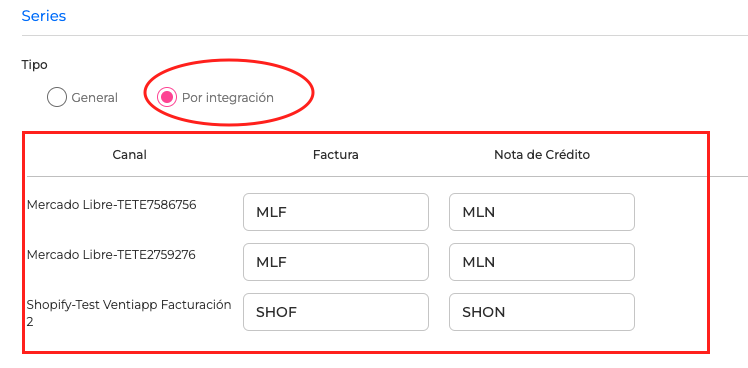Image resolution: width=748 pixels, height=368 pixels.
Task: Click the Mercado Libre-TETE2759276 channel label
Action: (x=111, y=255)
